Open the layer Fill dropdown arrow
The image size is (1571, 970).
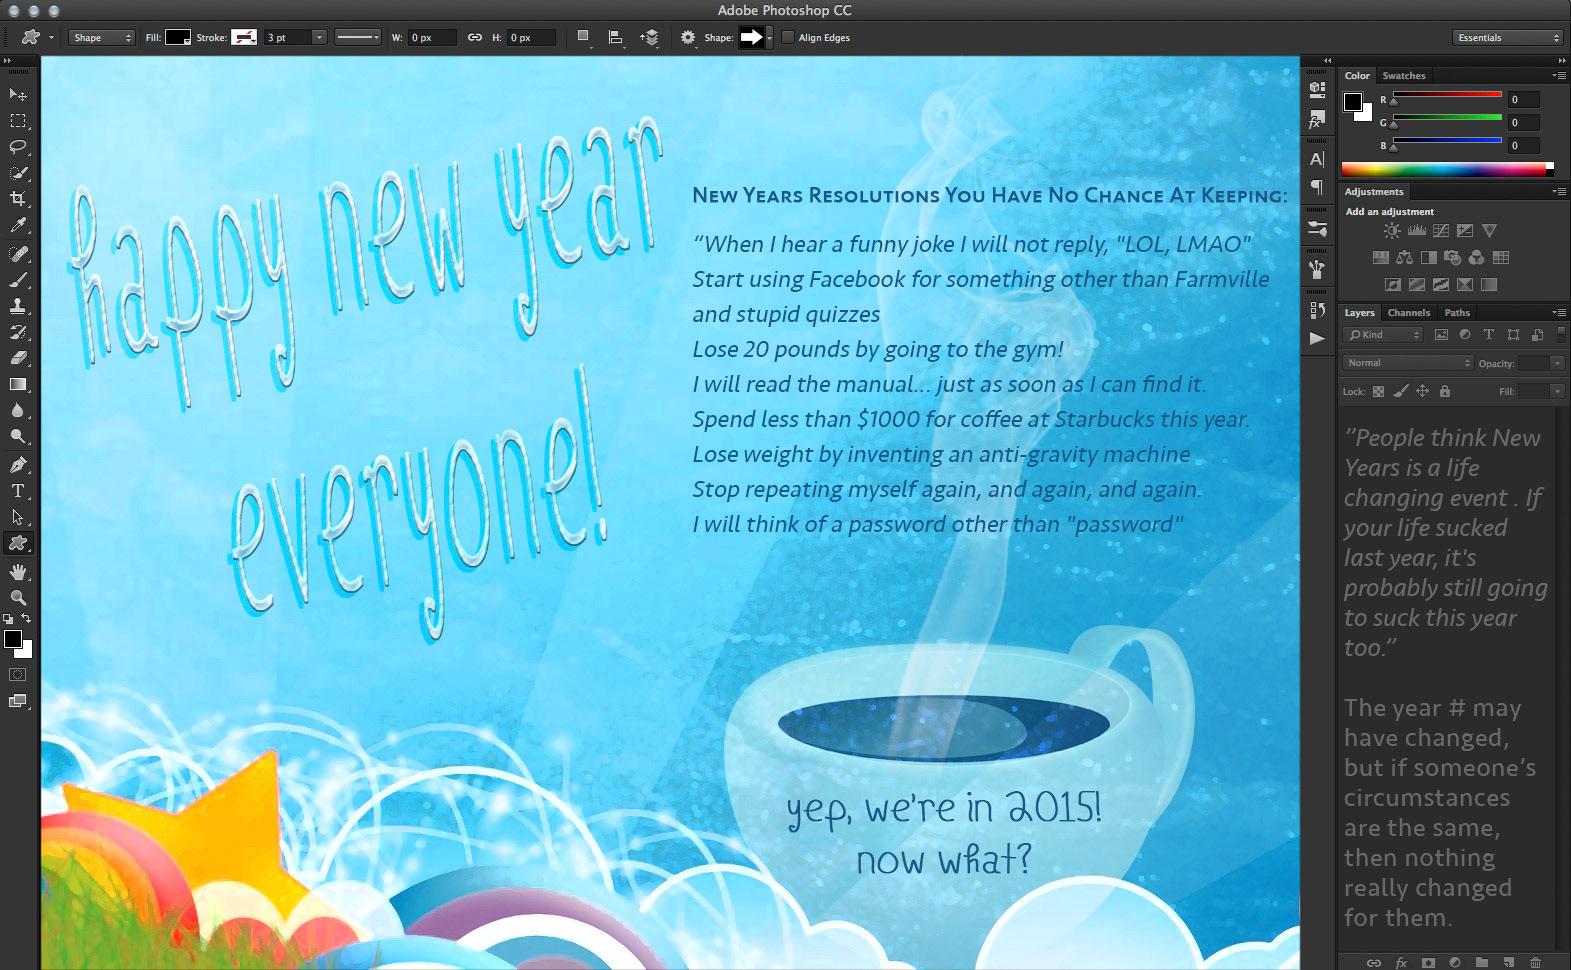(1557, 392)
